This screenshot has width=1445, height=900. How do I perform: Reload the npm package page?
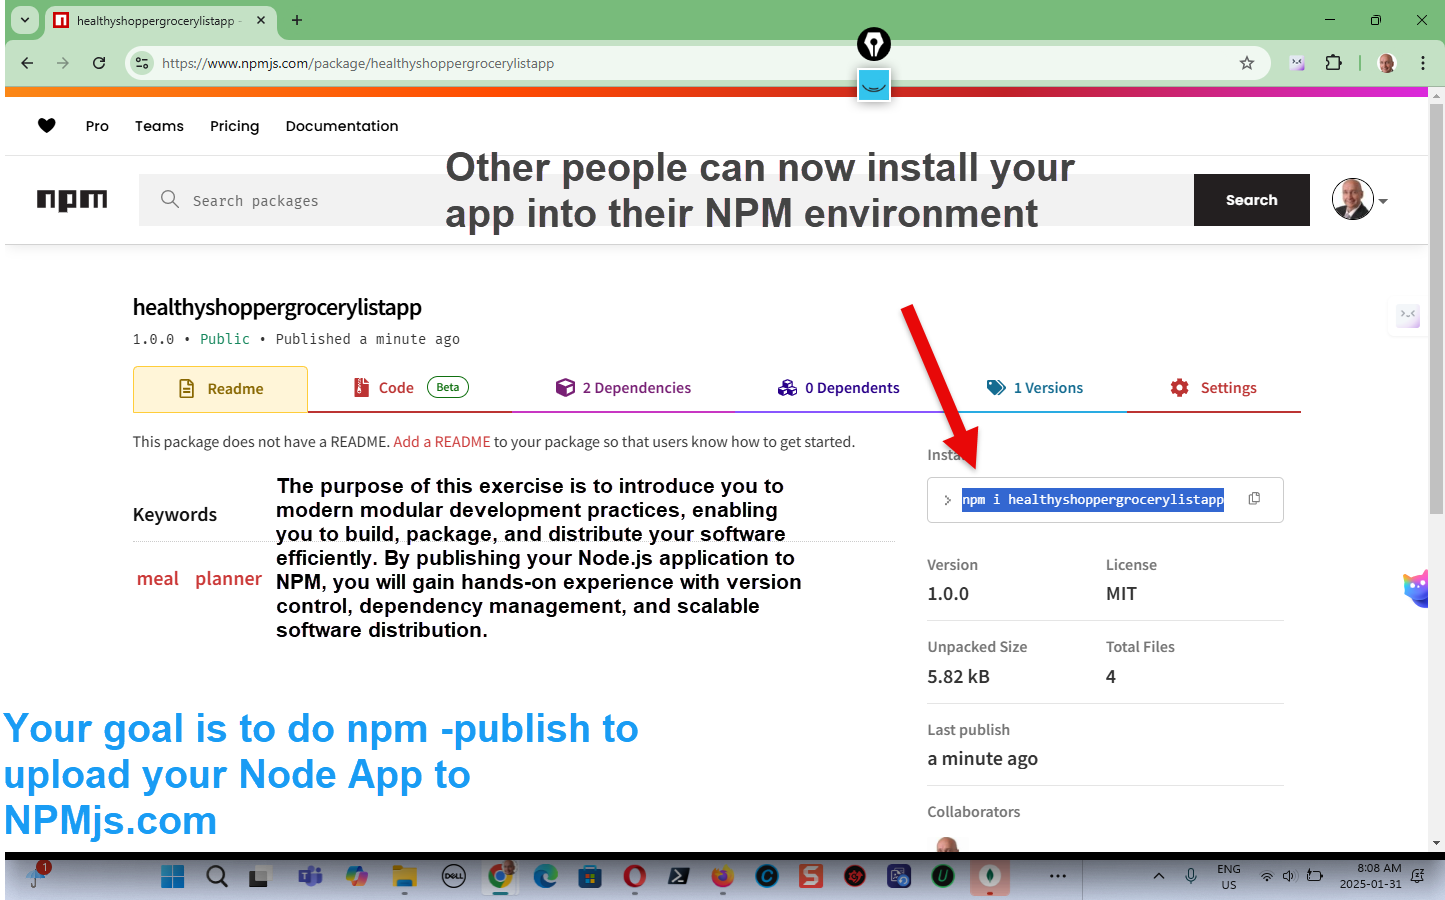click(x=99, y=63)
